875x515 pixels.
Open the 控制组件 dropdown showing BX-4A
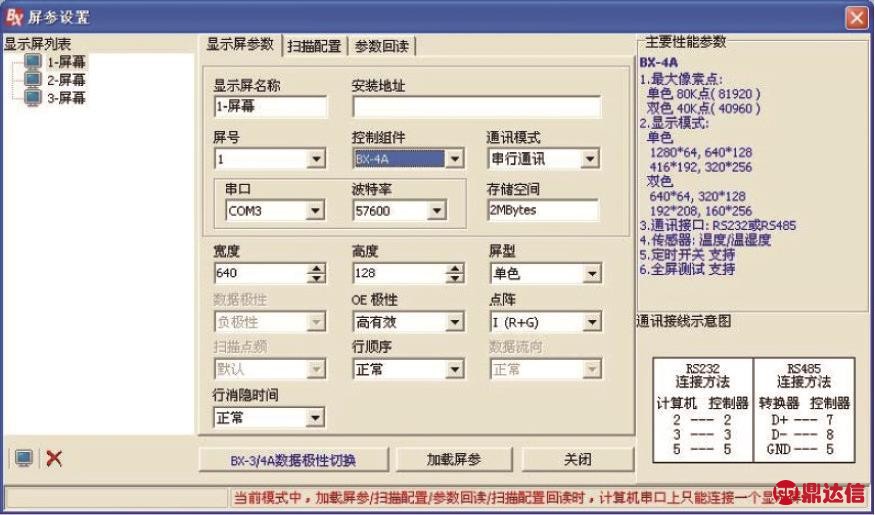(x=455, y=160)
